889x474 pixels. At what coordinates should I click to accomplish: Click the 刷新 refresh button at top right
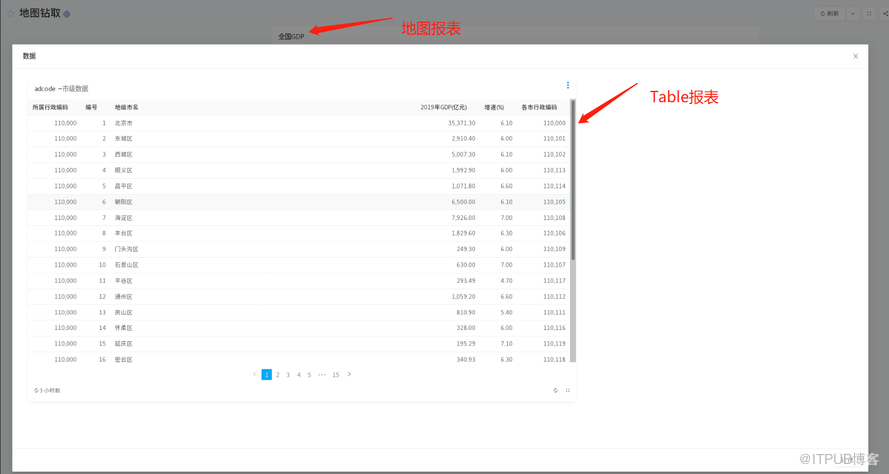[830, 14]
